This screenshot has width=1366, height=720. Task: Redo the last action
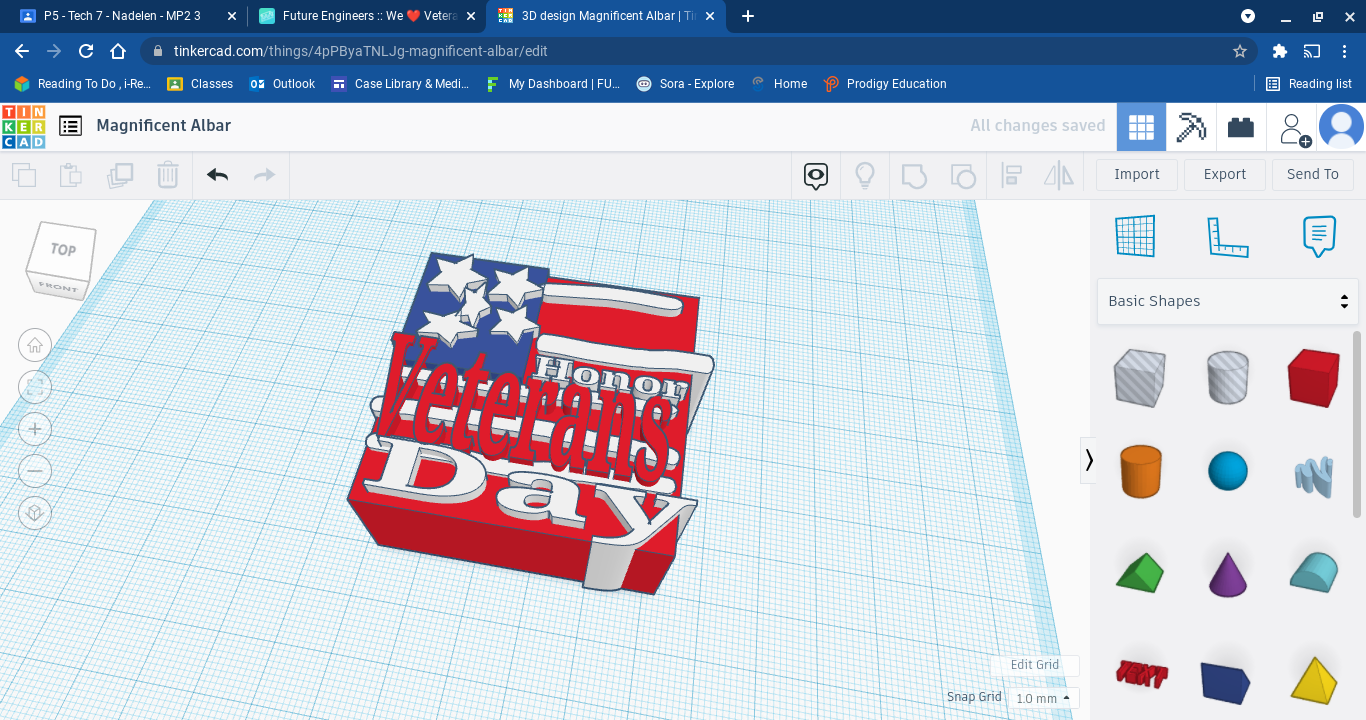coord(264,175)
